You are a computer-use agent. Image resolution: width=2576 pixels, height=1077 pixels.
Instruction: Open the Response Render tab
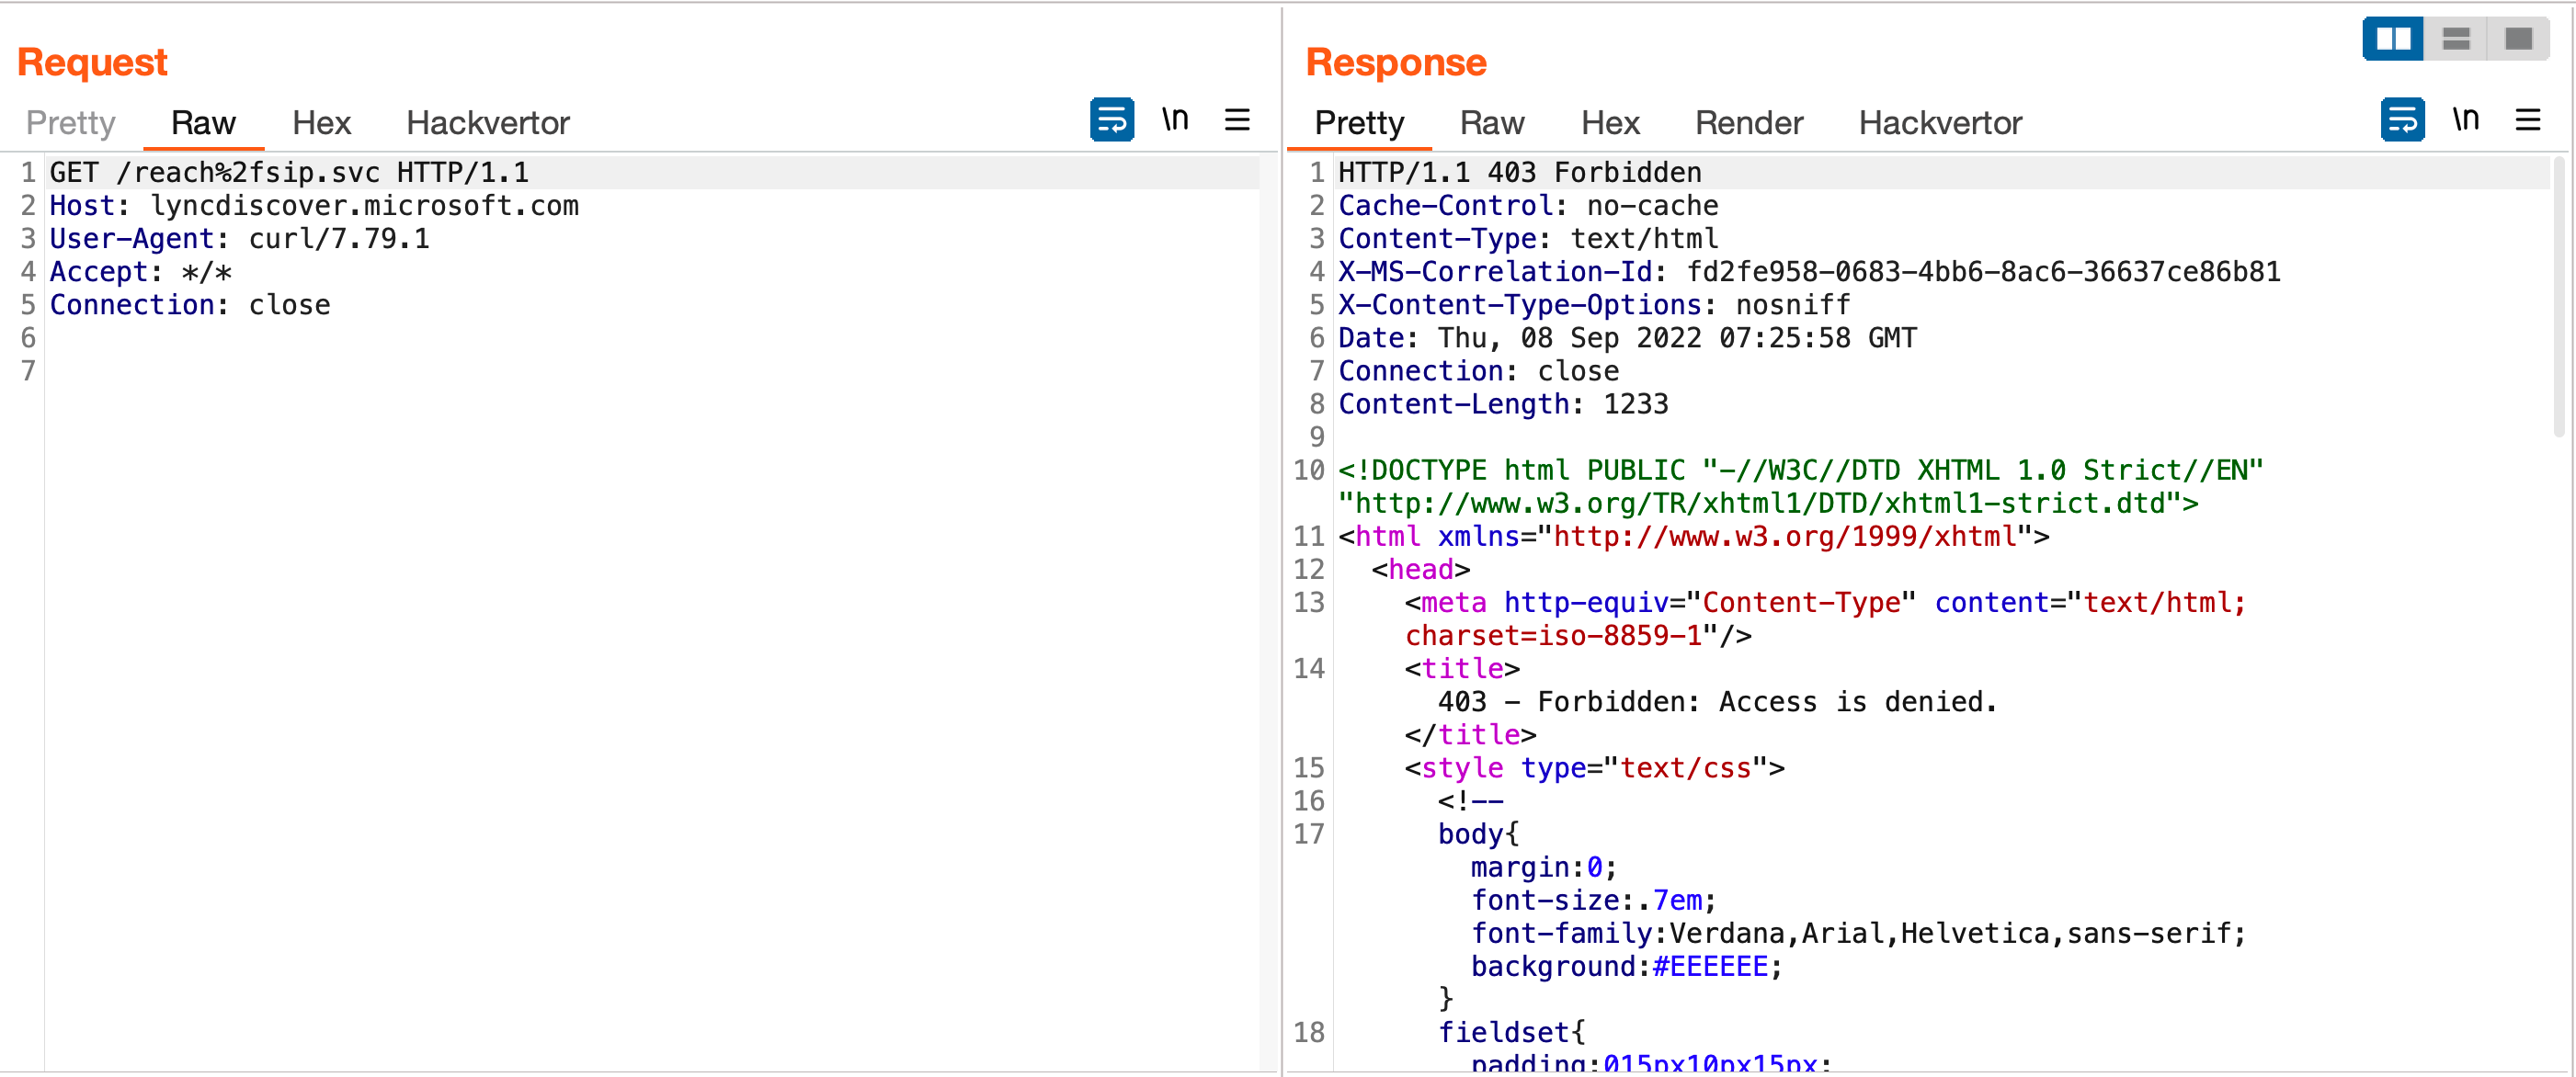(1748, 123)
